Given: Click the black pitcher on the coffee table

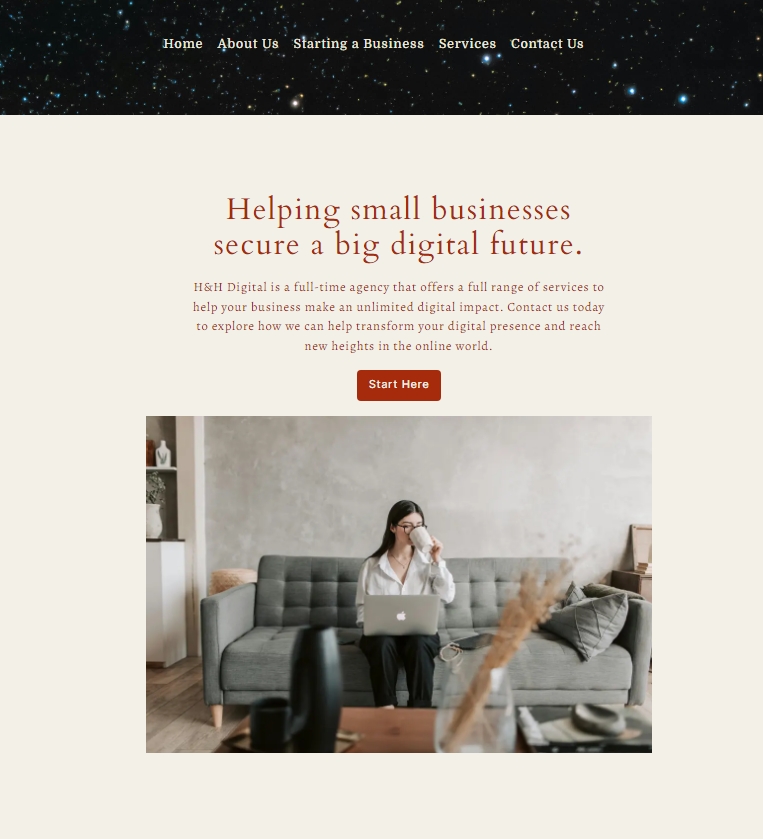Looking at the screenshot, I should (x=316, y=688).
